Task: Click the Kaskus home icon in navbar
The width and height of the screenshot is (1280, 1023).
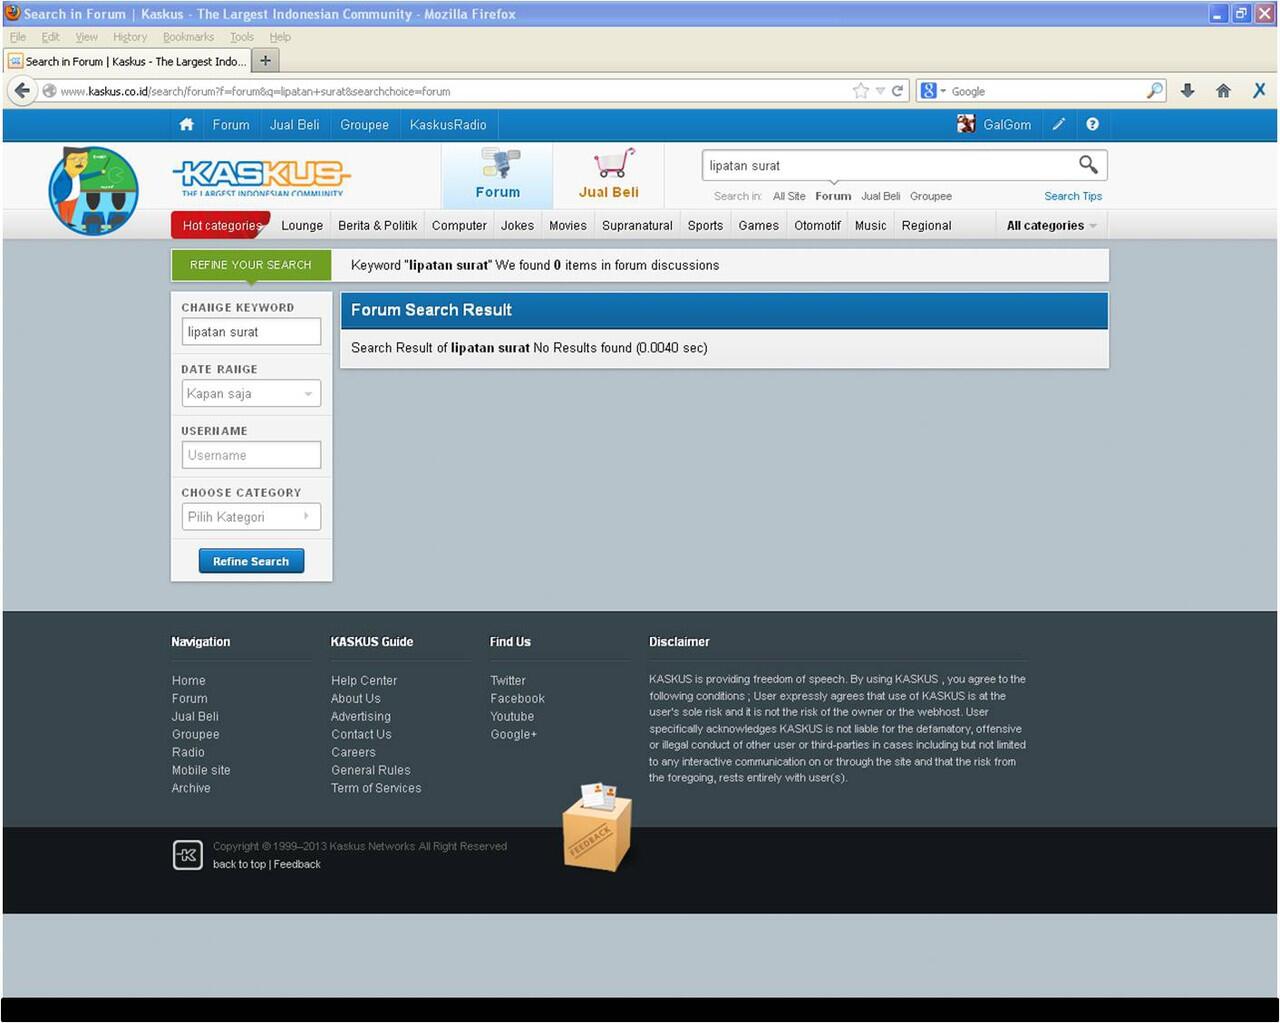Action: [186, 125]
